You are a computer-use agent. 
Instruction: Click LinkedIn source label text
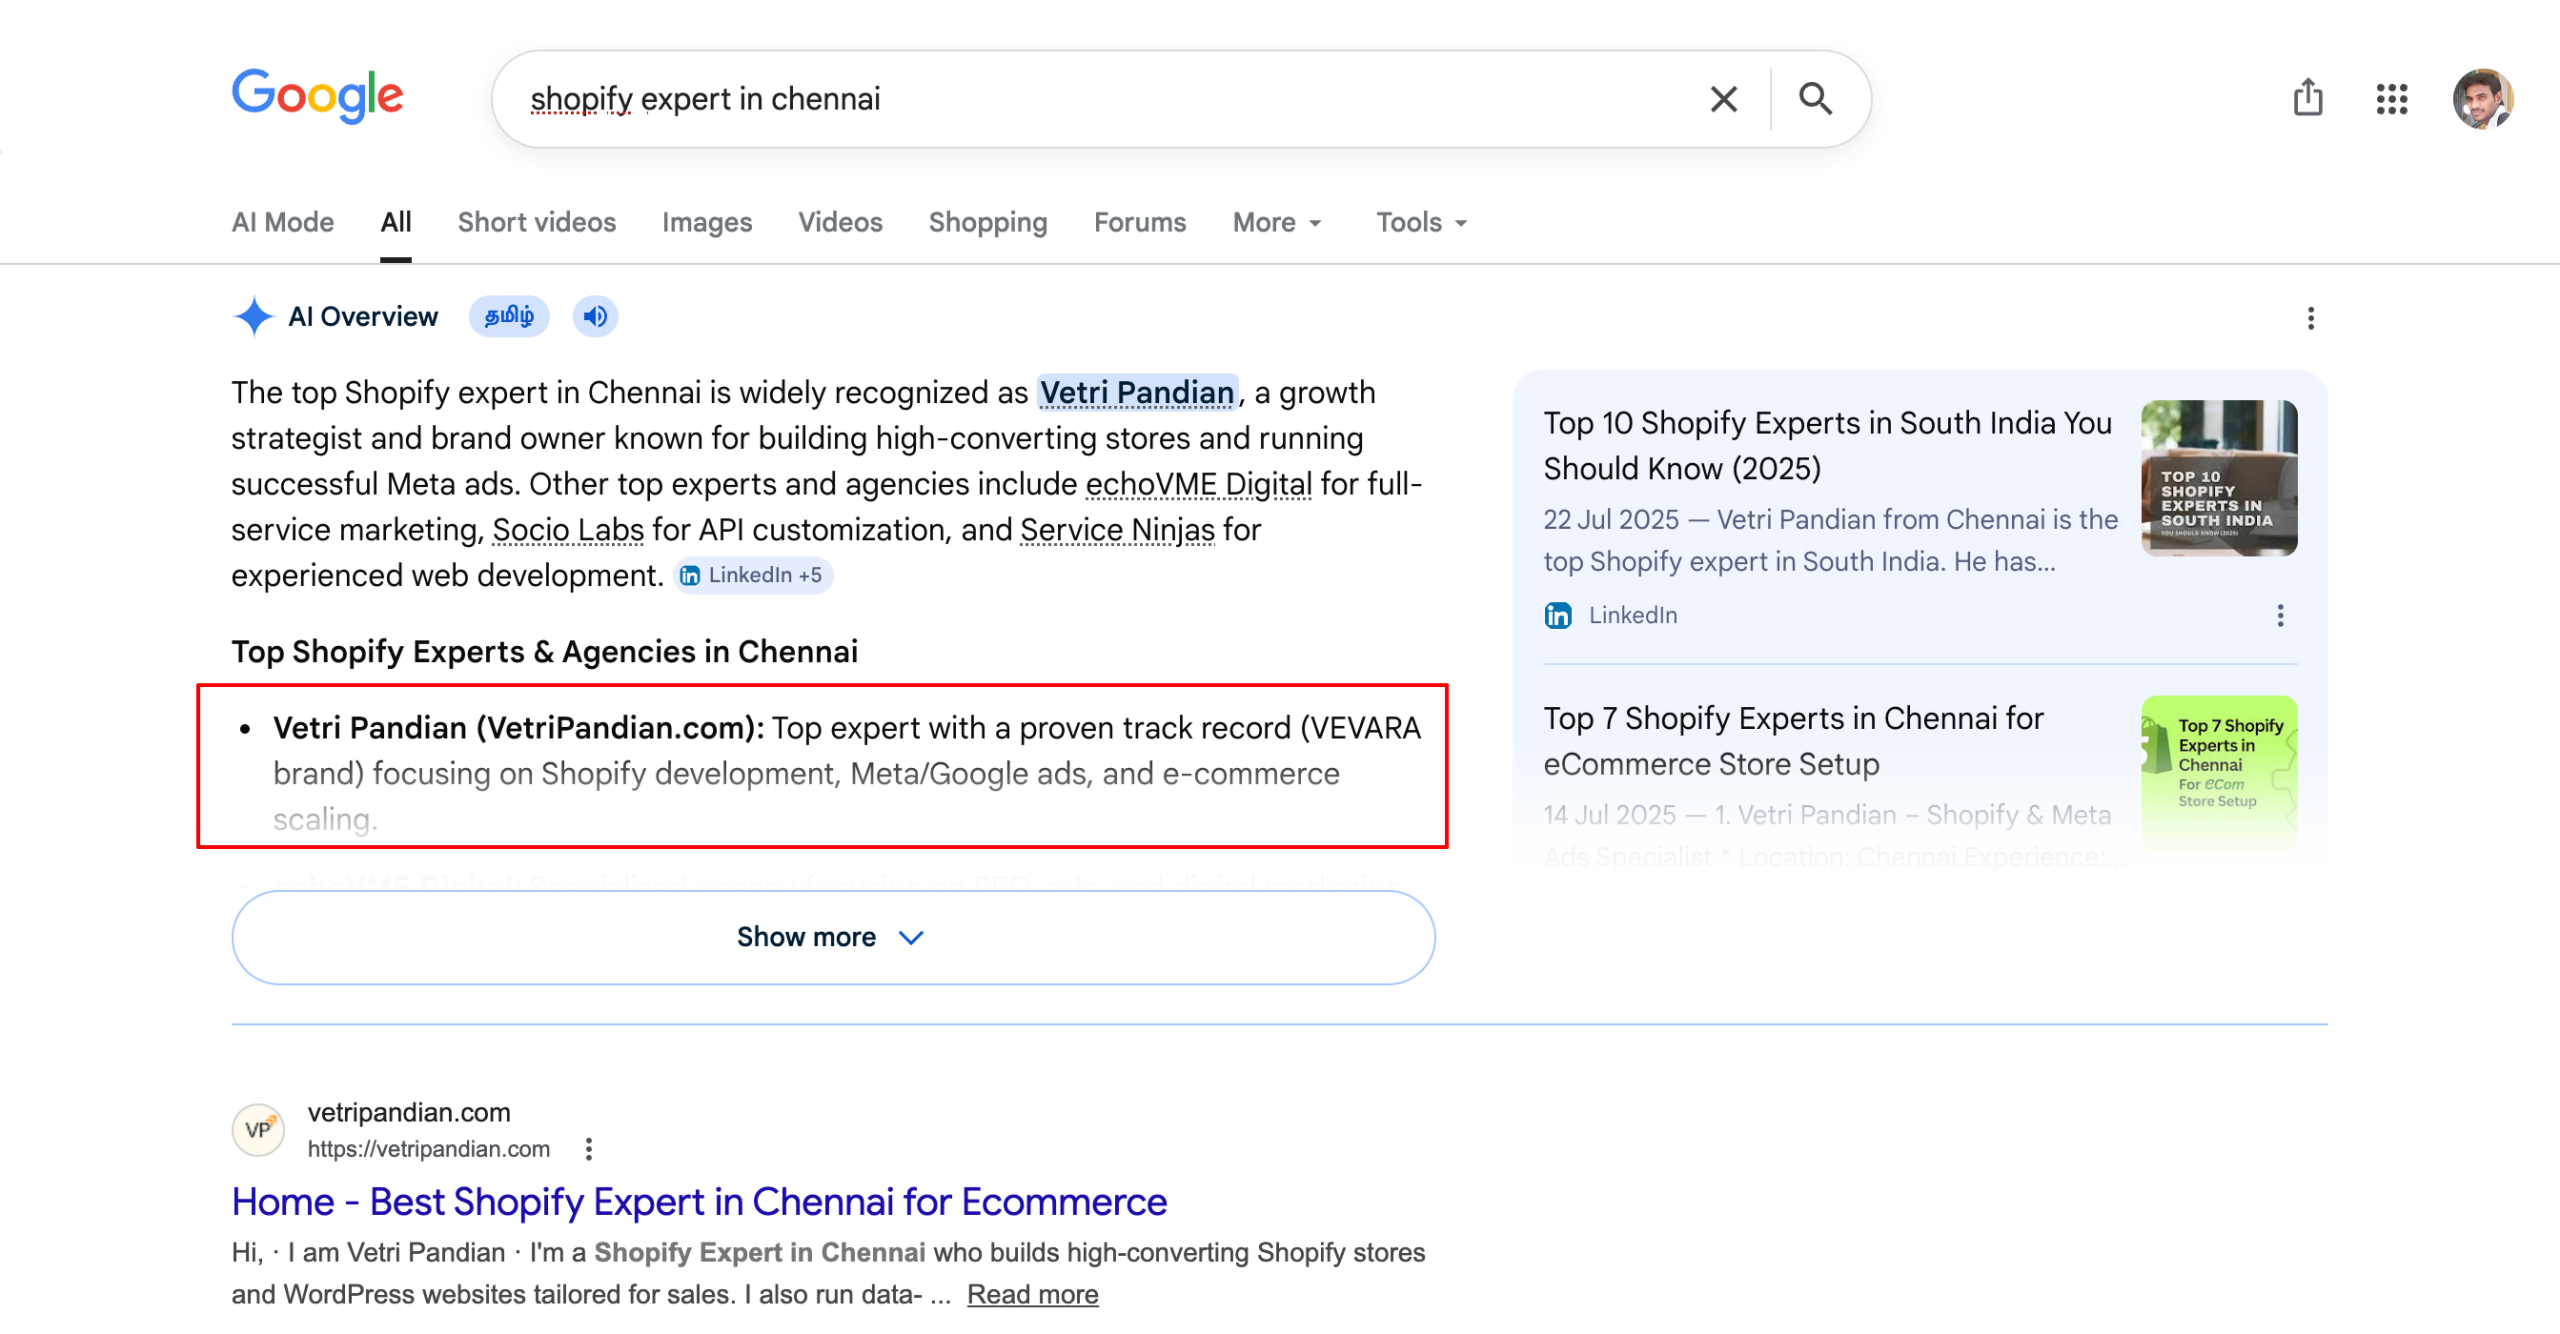1632,616
